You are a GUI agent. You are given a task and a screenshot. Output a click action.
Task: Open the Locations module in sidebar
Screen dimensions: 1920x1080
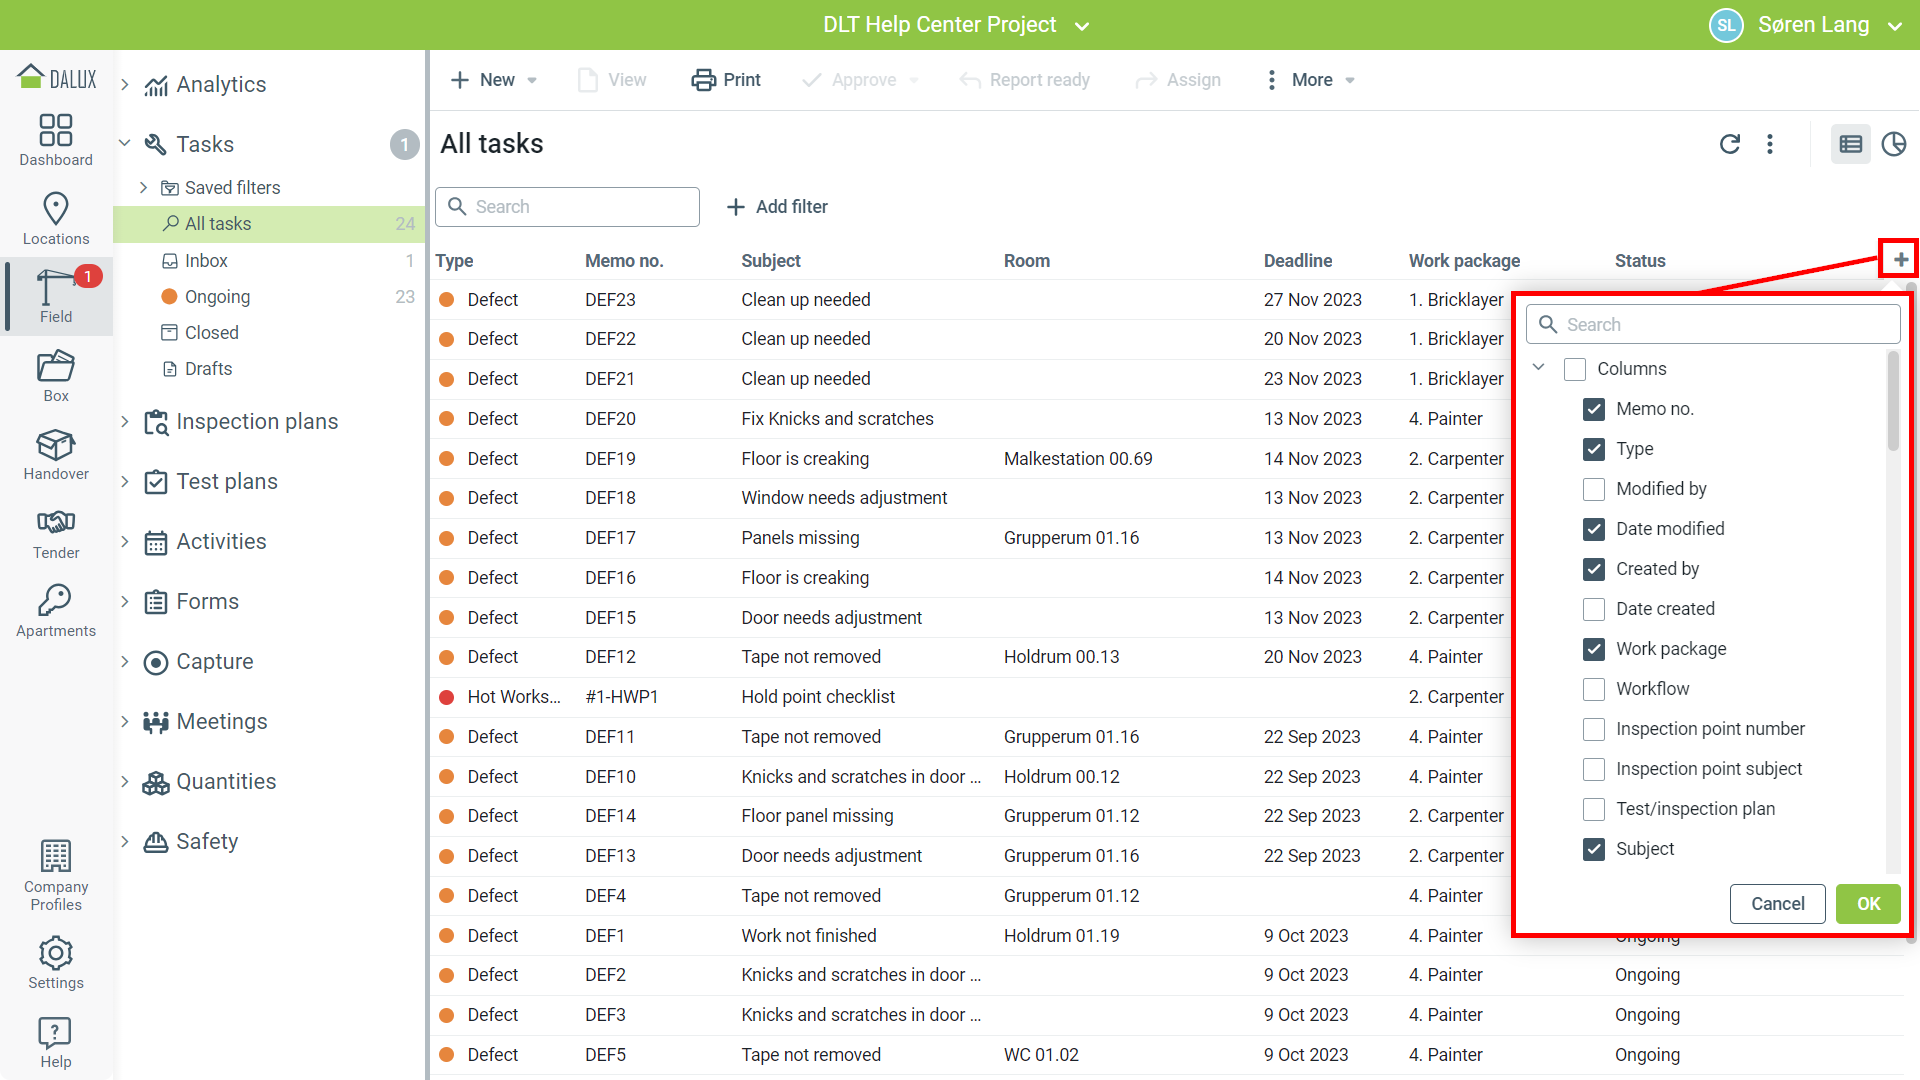56,218
